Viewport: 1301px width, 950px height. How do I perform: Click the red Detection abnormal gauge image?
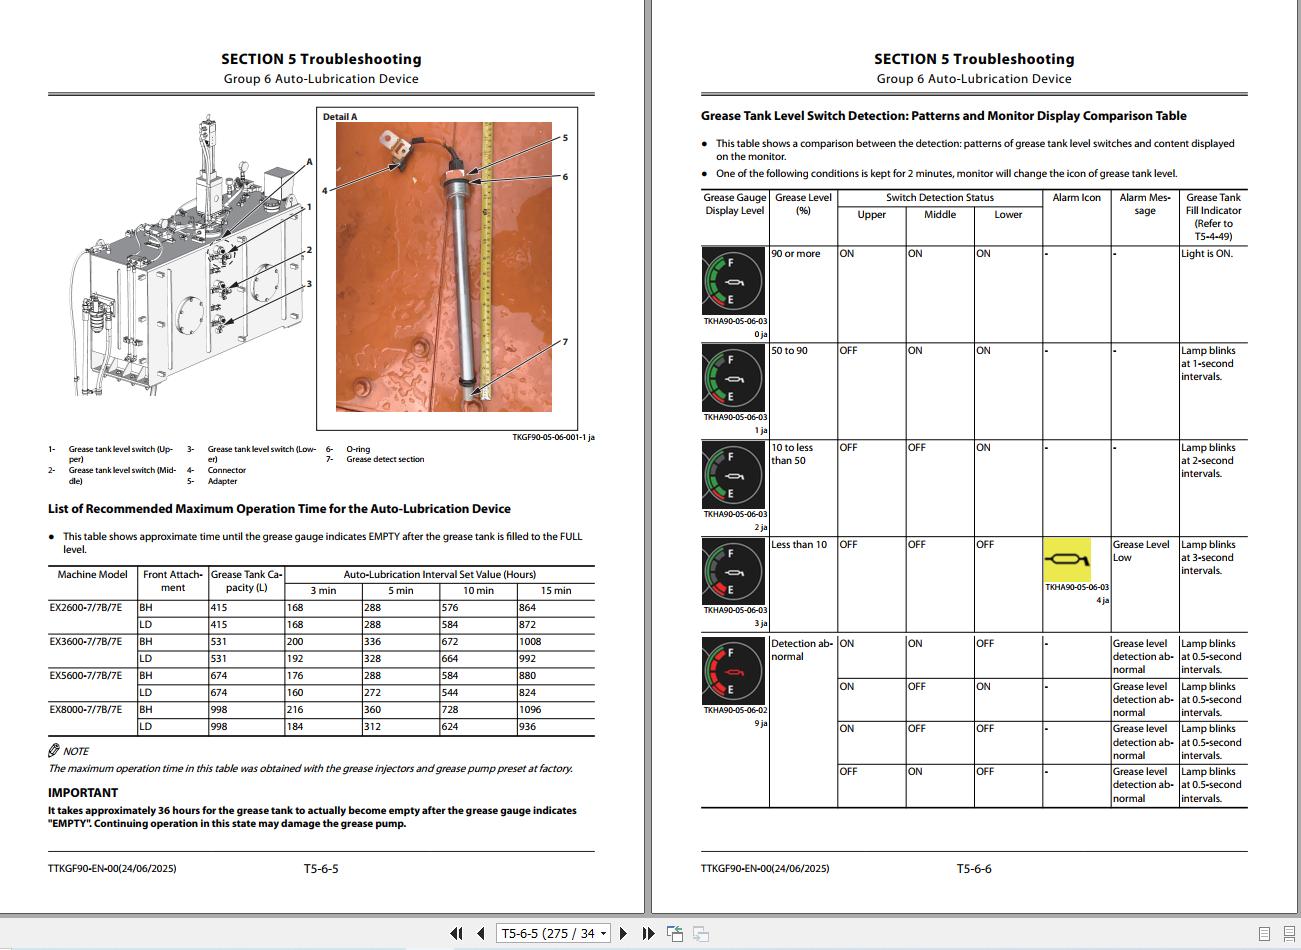[734, 671]
